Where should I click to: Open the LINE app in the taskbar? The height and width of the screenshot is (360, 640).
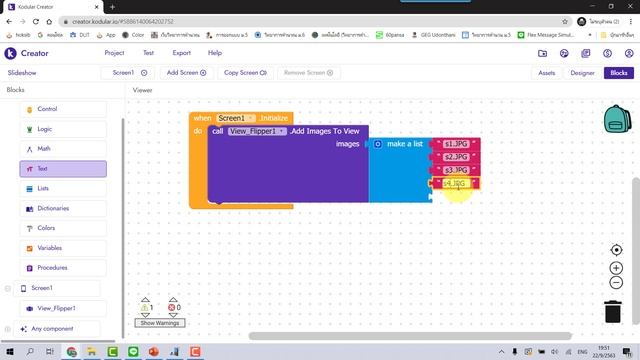coord(133,351)
